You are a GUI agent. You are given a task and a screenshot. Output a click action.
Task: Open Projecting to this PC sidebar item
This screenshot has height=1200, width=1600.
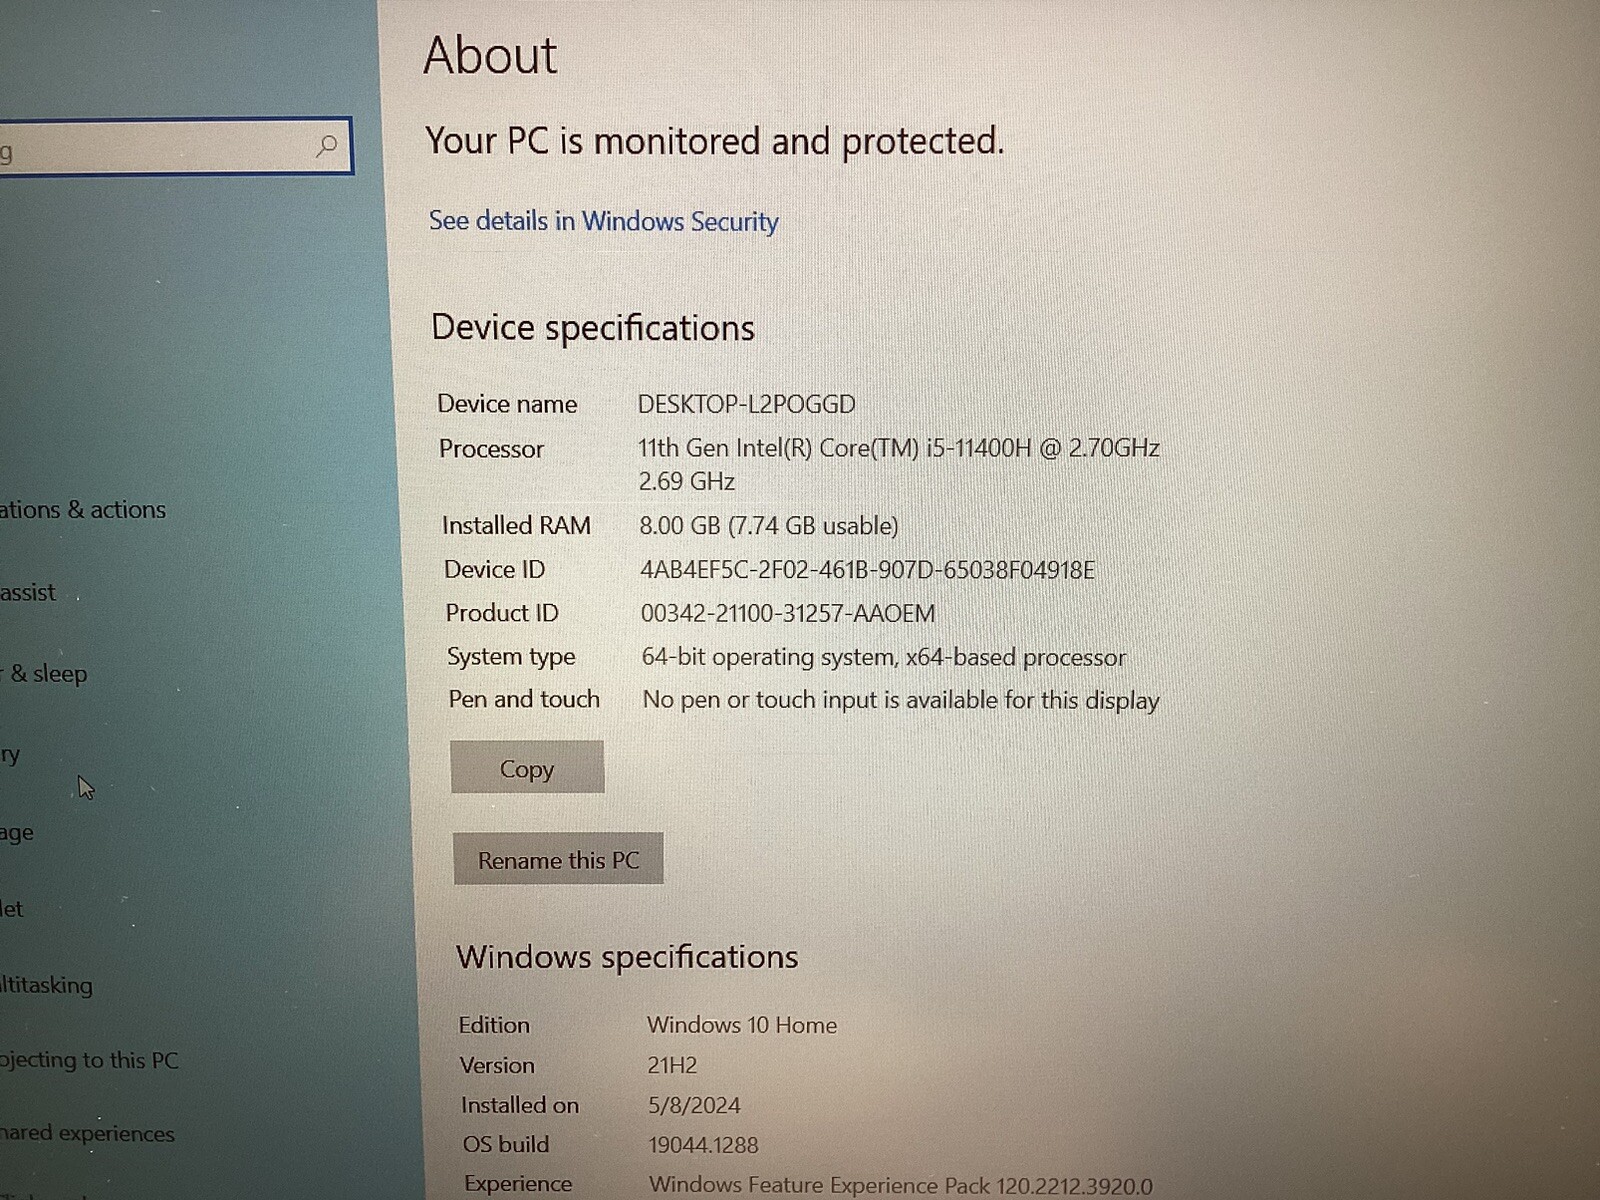click(x=89, y=1060)
